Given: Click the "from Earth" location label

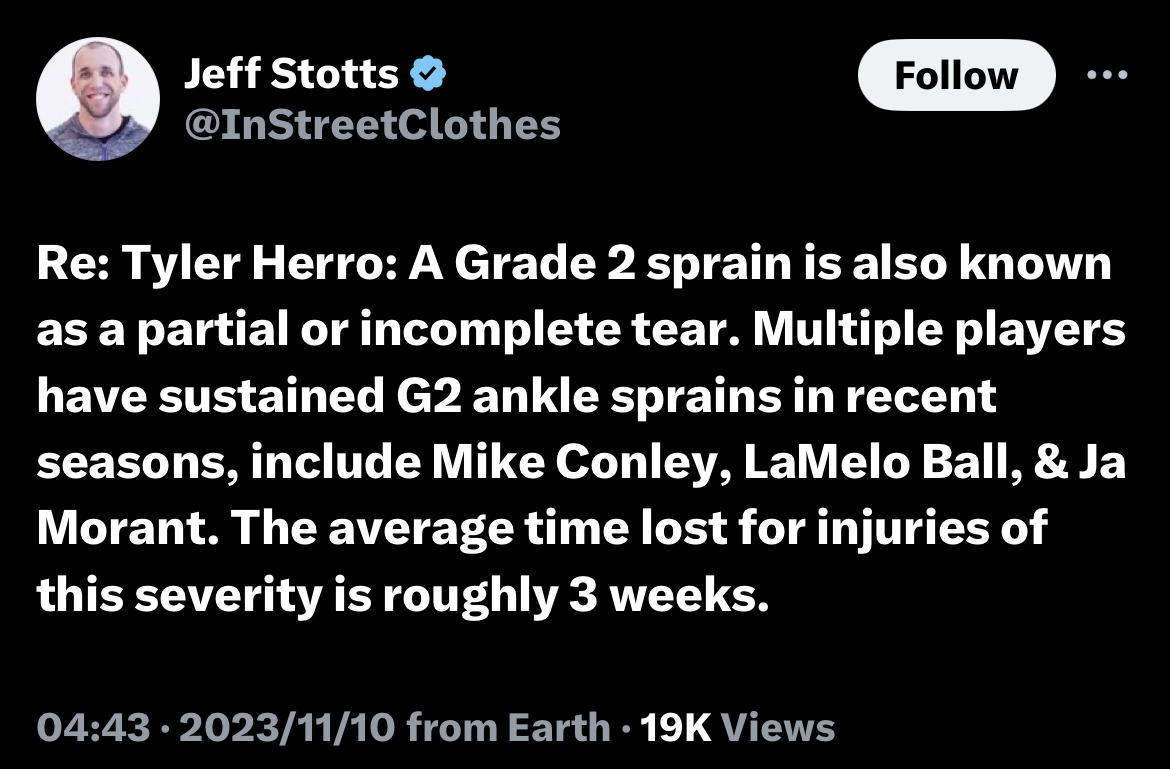Looking at the screenshot, I should [x=509, y=727].
